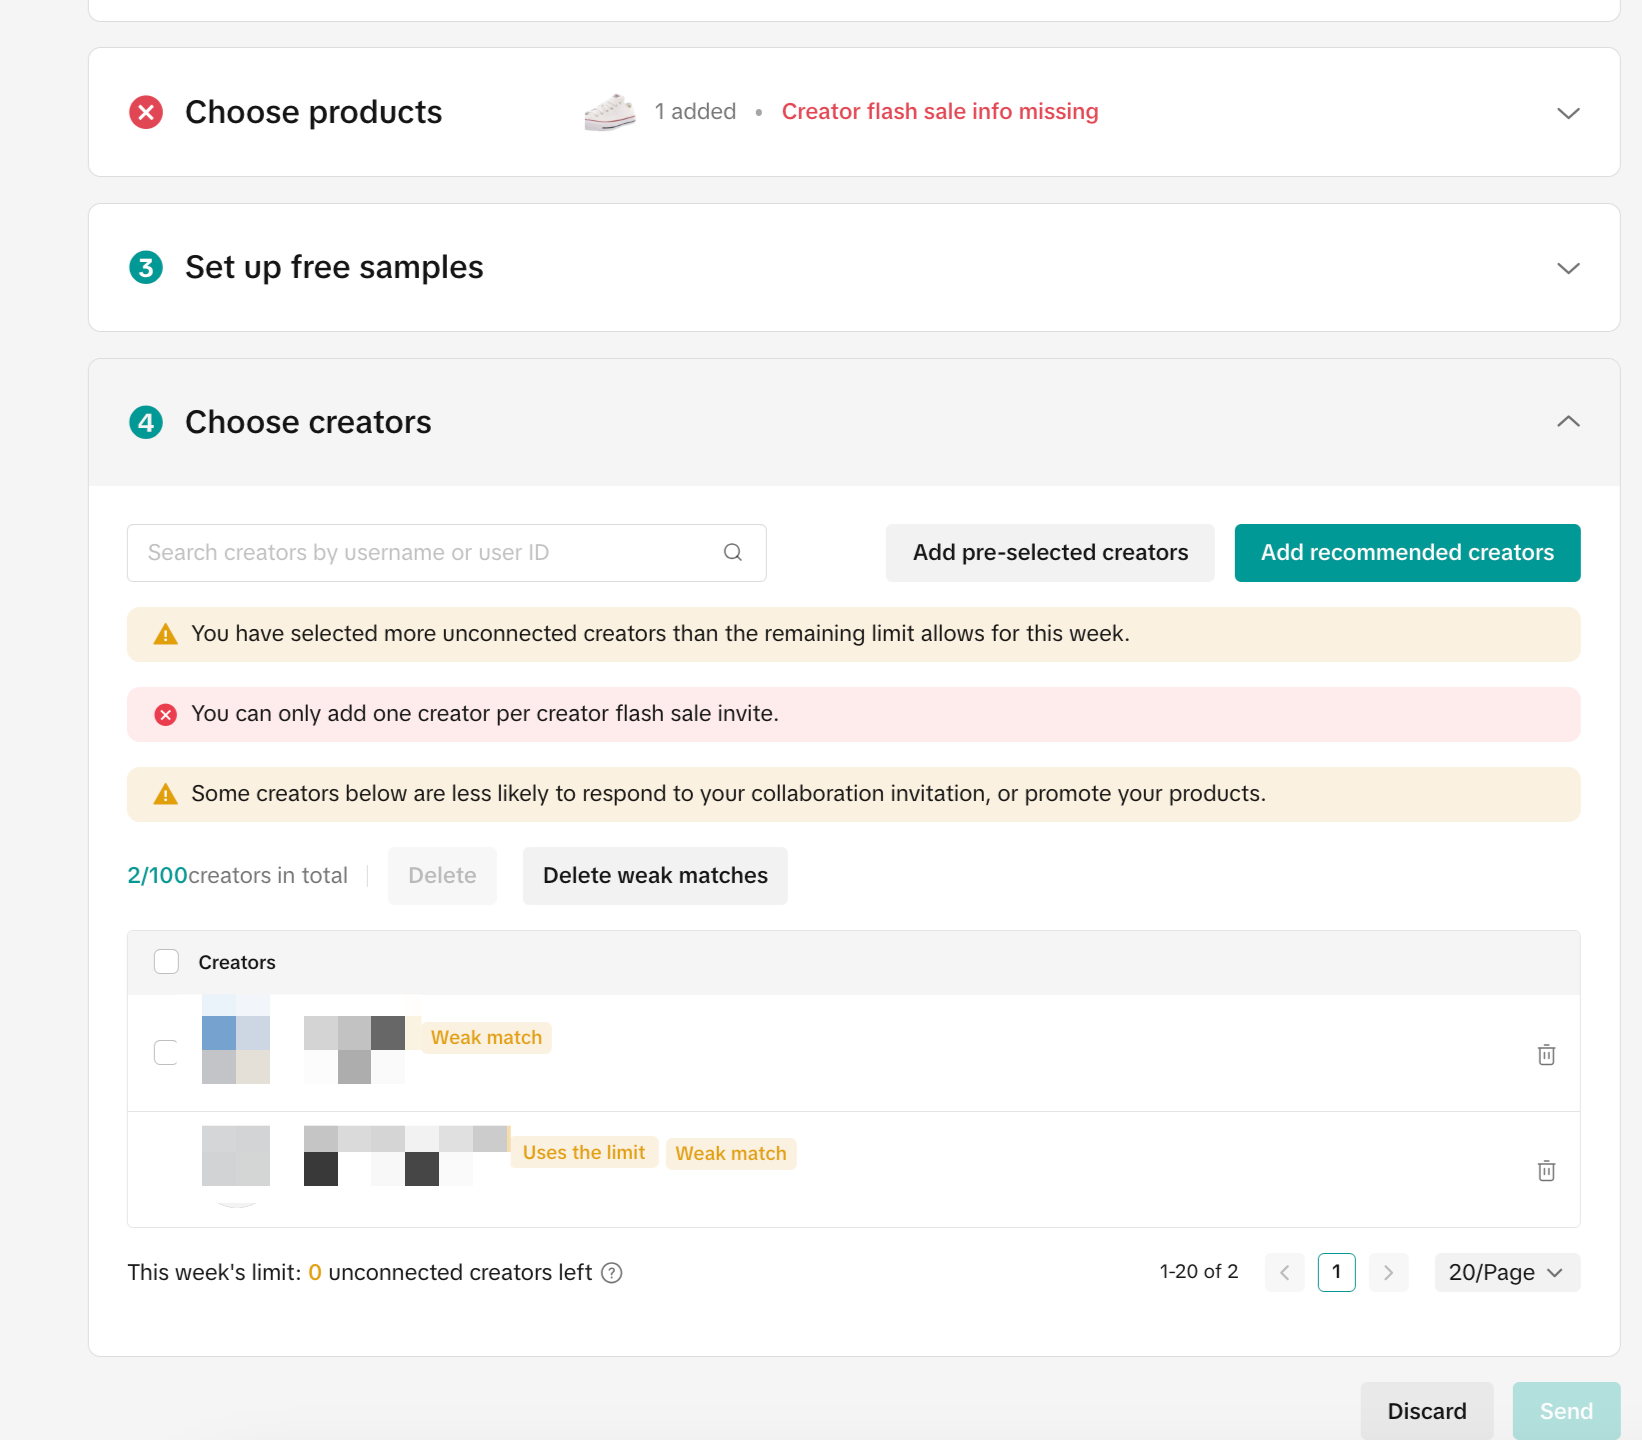Check the select-all Creators checkbox
The width and height of the screenshot is (1642, 1440).
pos(166,962)
